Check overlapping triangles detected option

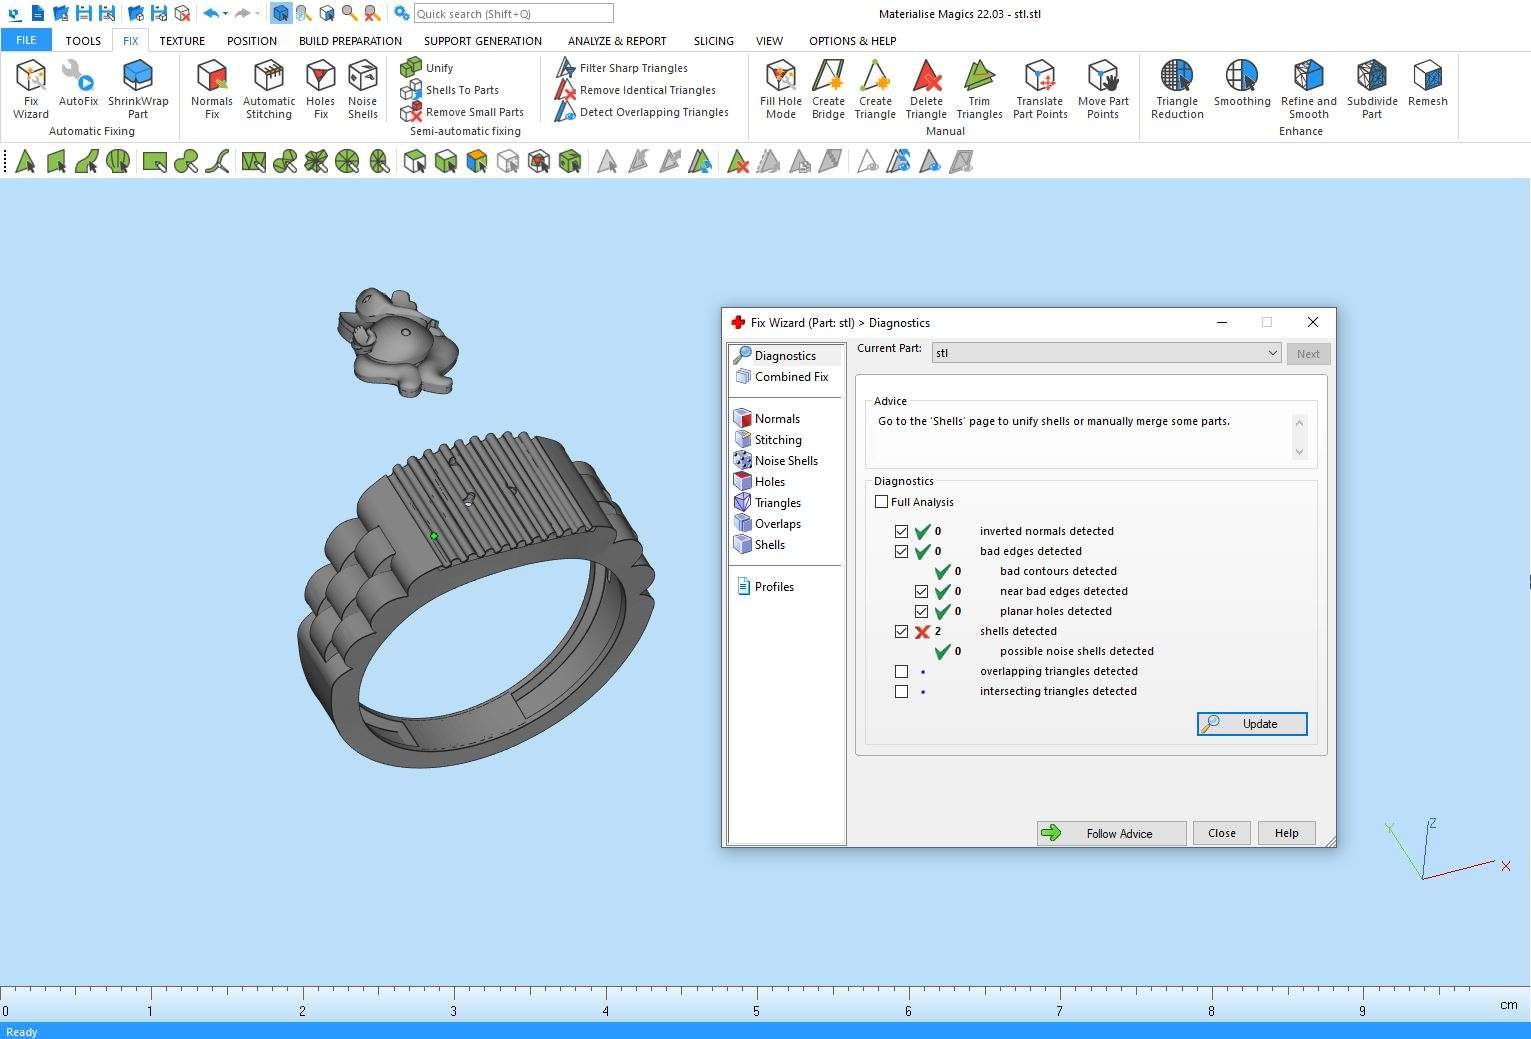[902, 672]
